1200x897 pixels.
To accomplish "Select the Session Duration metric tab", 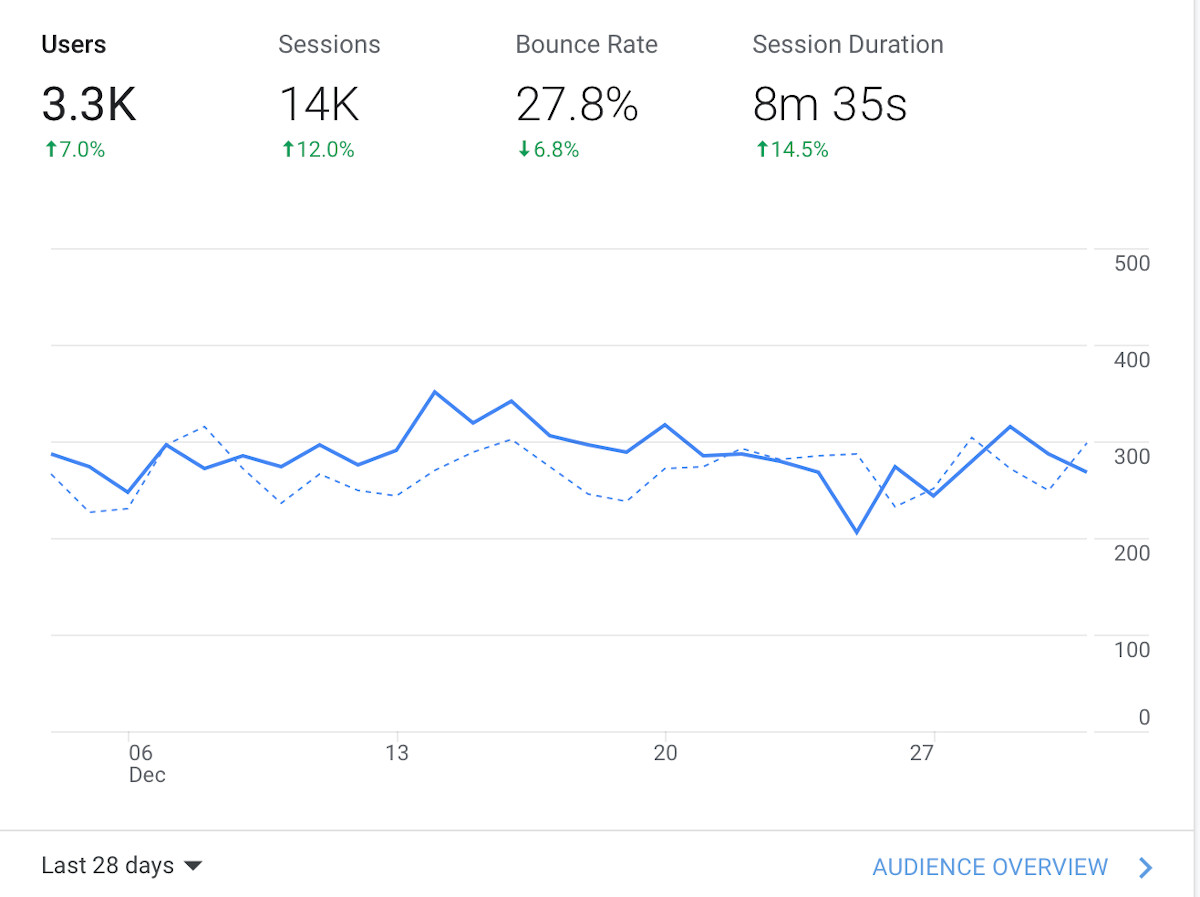I will pos(847,45).
